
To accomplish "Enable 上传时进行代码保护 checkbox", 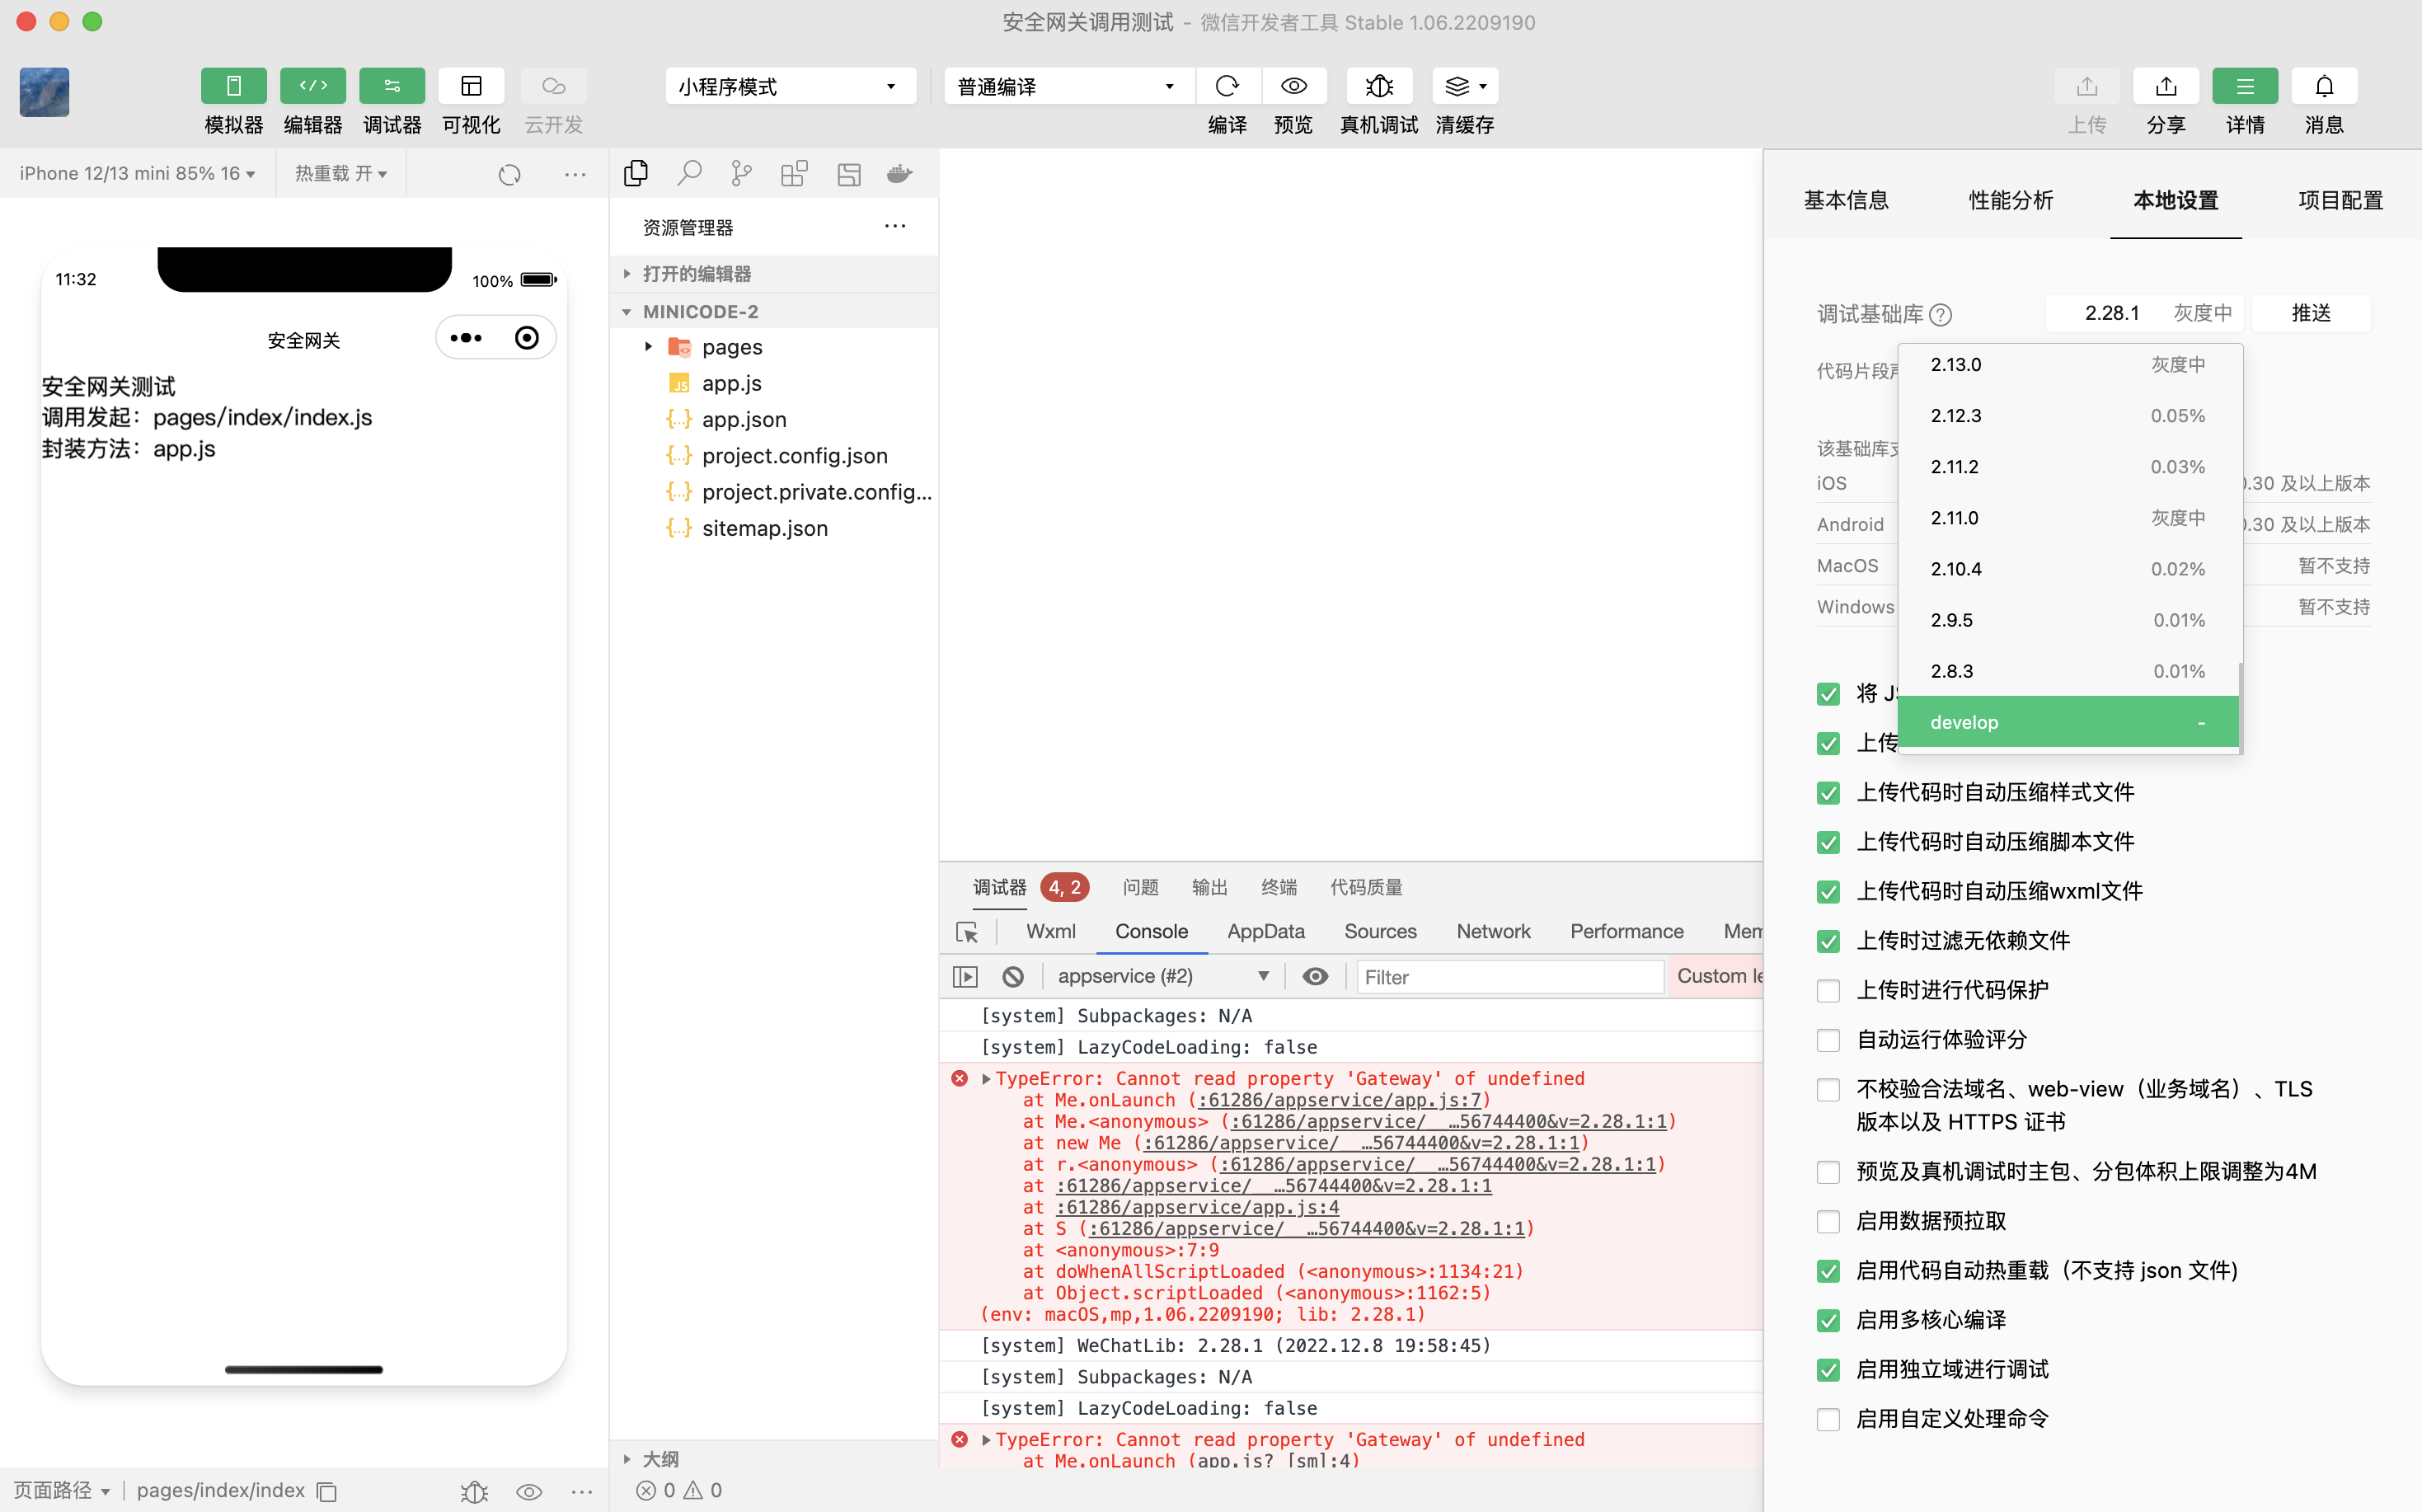I will click(x=1828, y=990).
